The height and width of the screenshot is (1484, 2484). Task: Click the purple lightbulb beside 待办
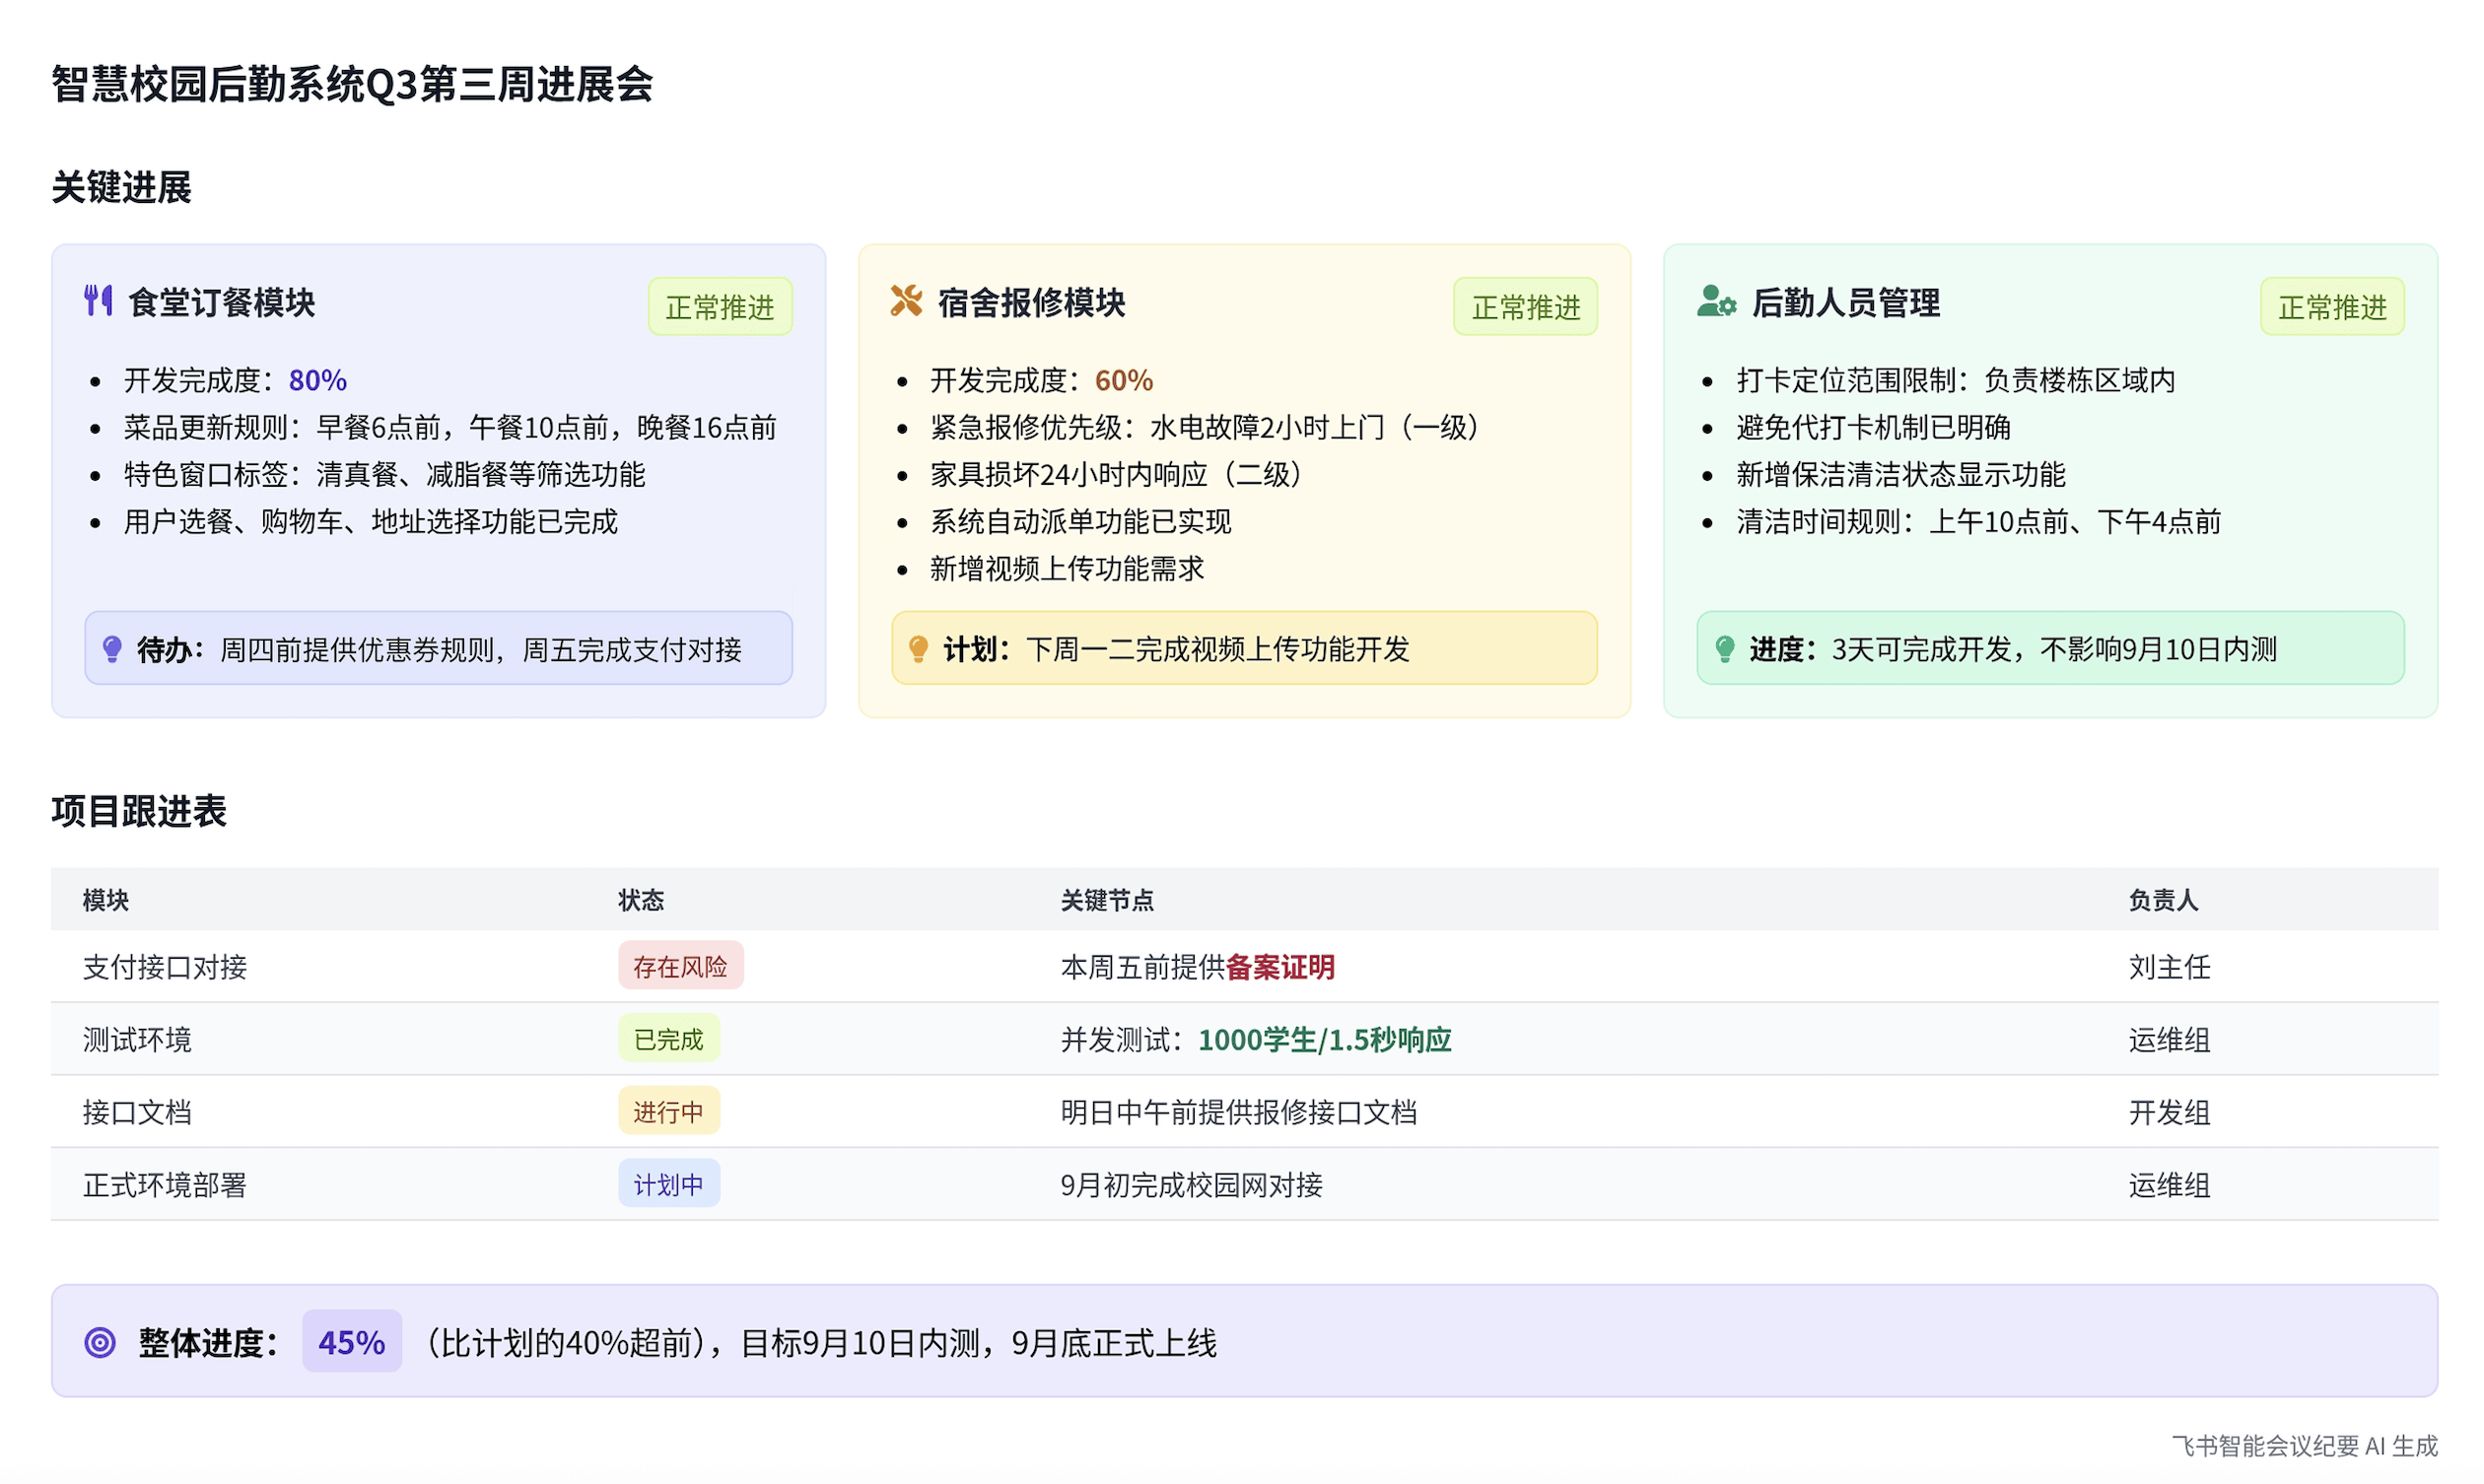[x=112, y=649]
